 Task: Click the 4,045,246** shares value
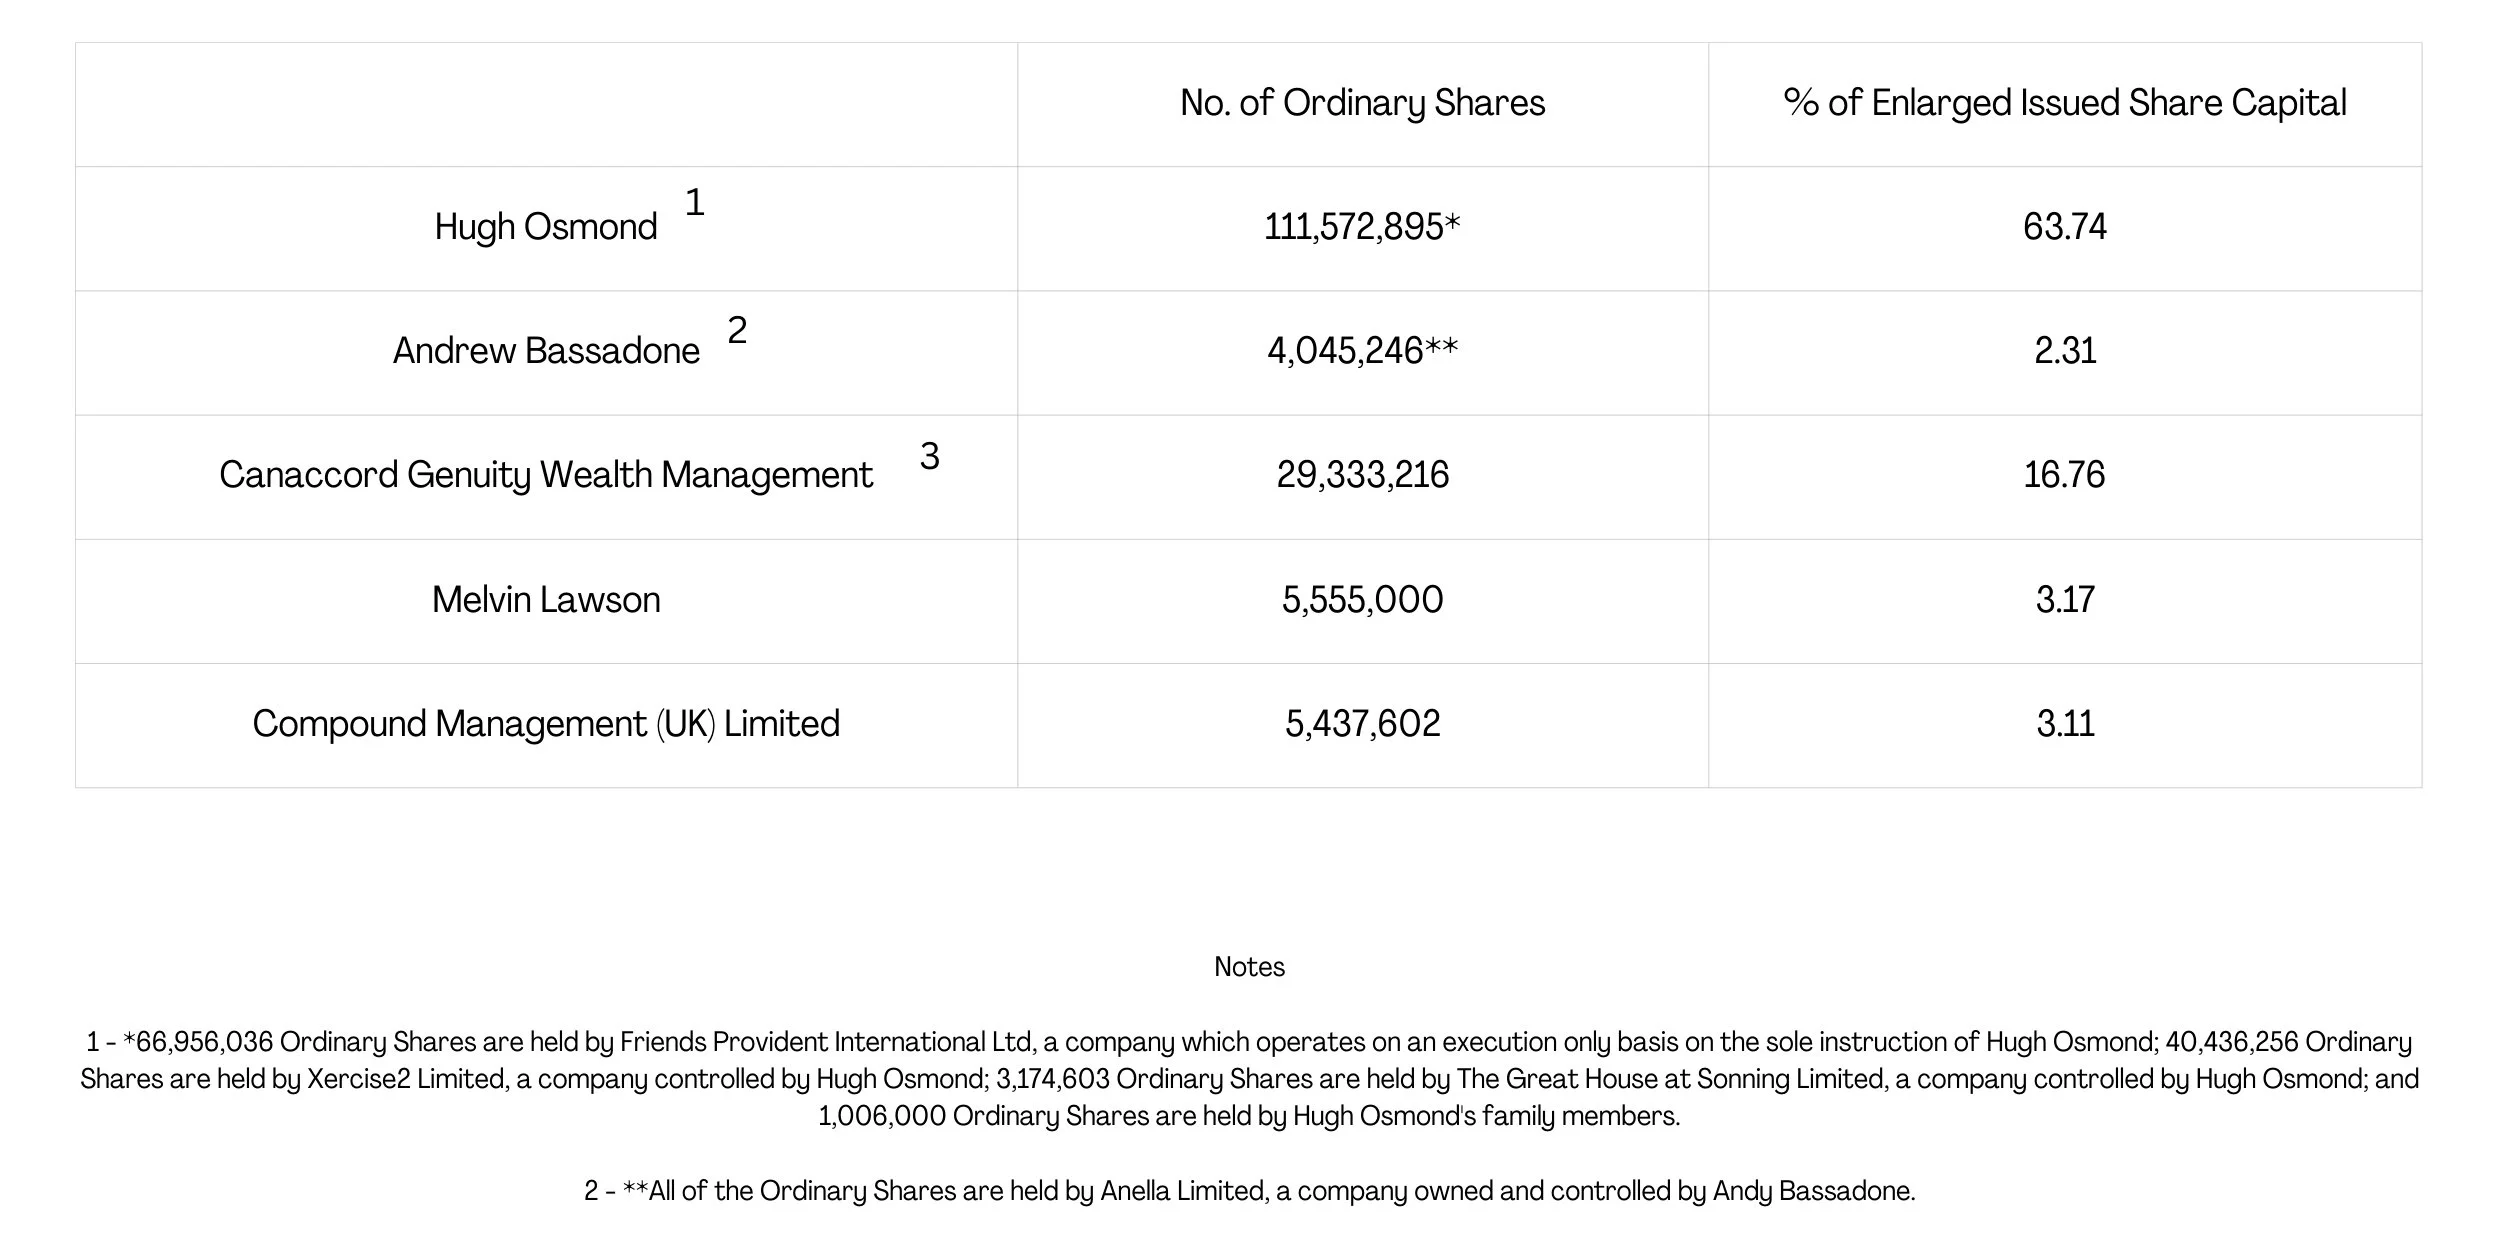[x=1362, y=352]
